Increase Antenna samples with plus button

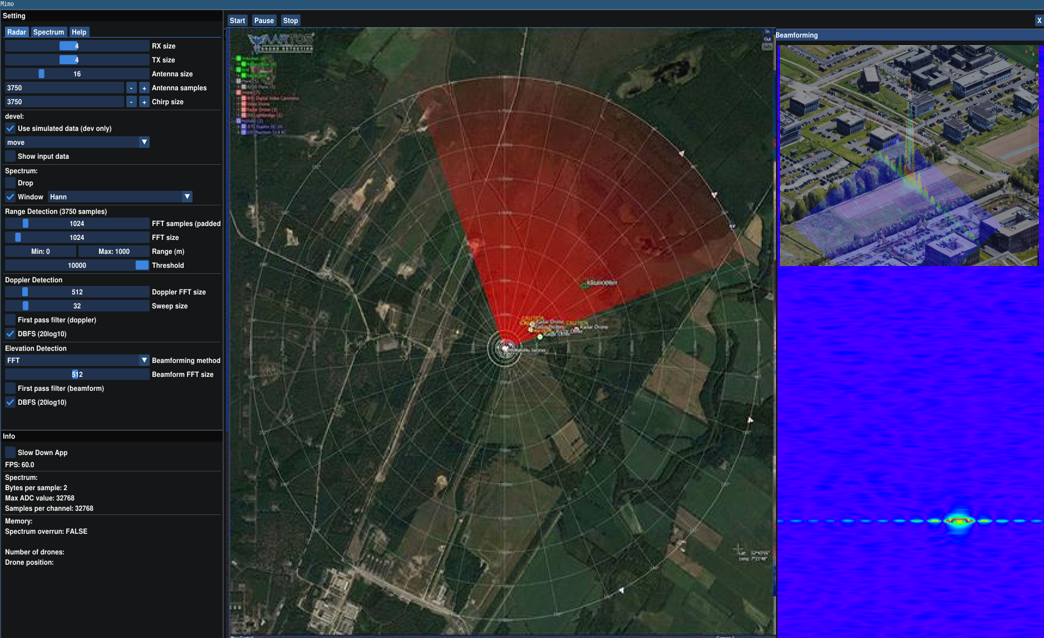[x=144, y=88]
